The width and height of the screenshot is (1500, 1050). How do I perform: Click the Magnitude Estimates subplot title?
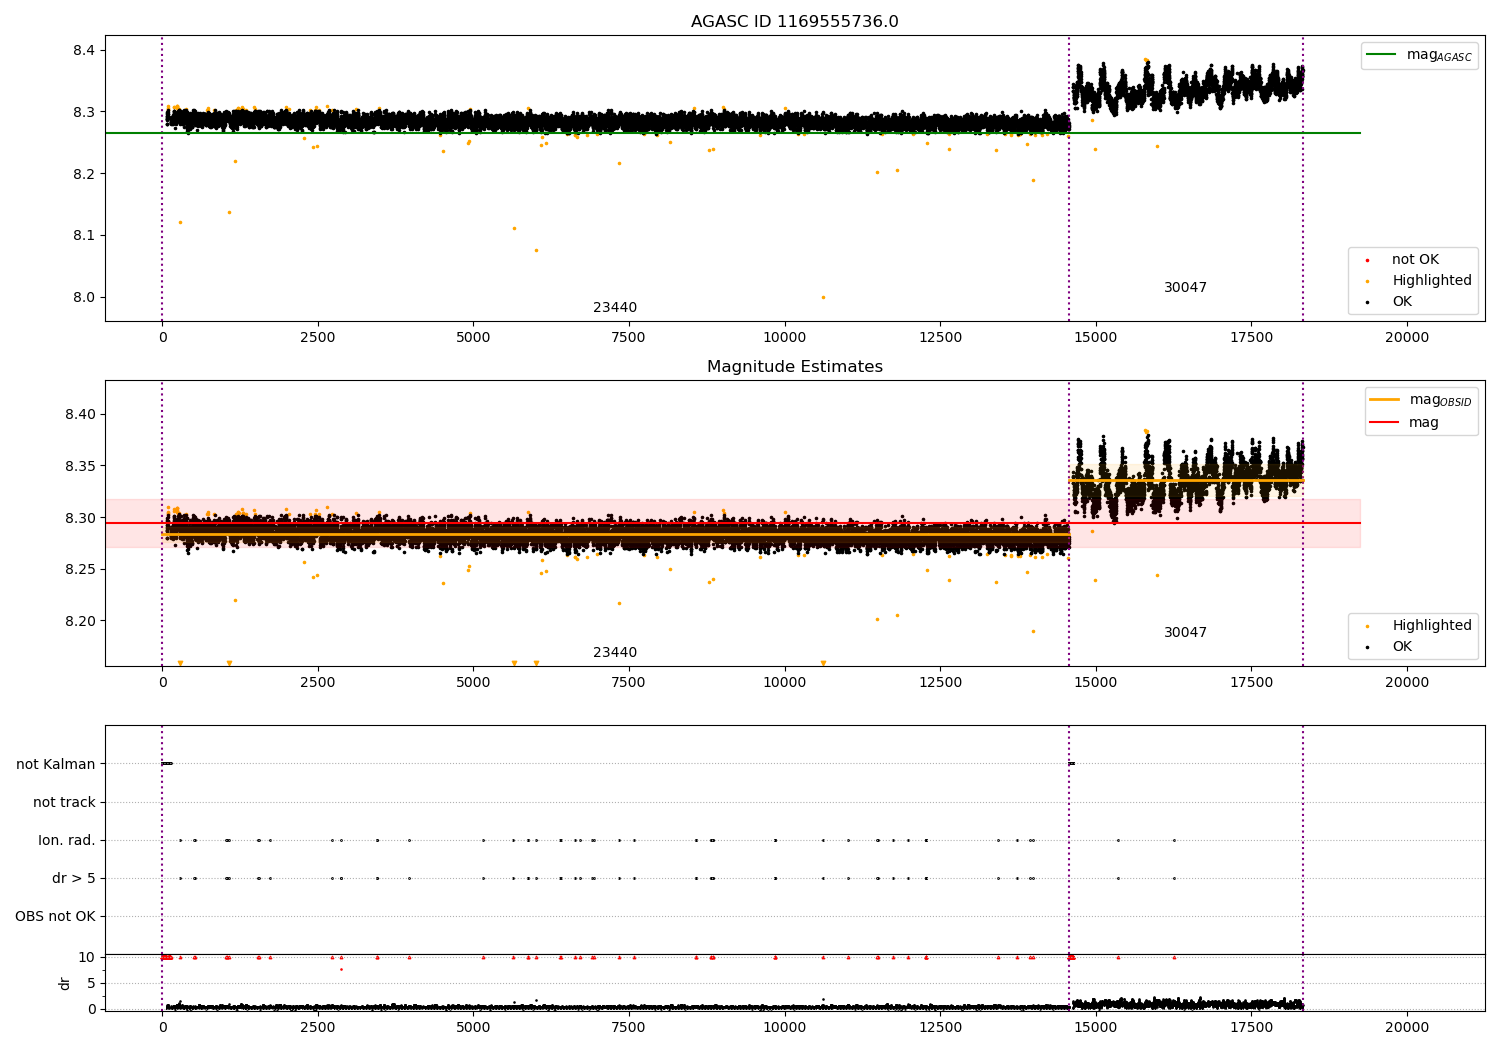[x=794, y=367]
